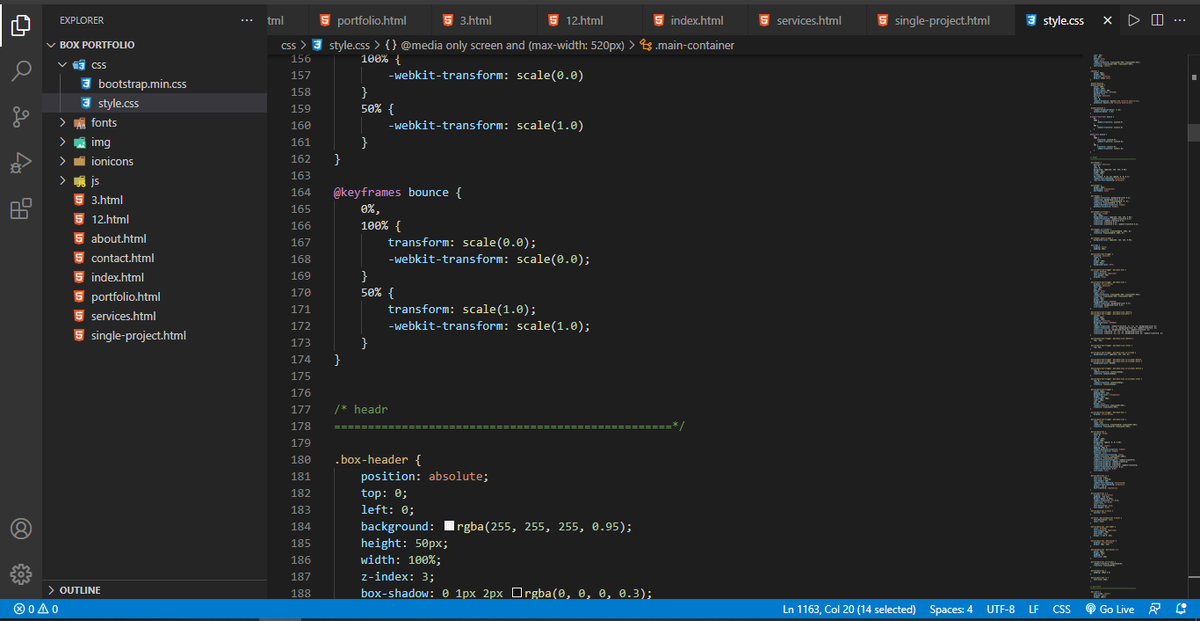Expand the ionicons folder

tap(64, 161)
